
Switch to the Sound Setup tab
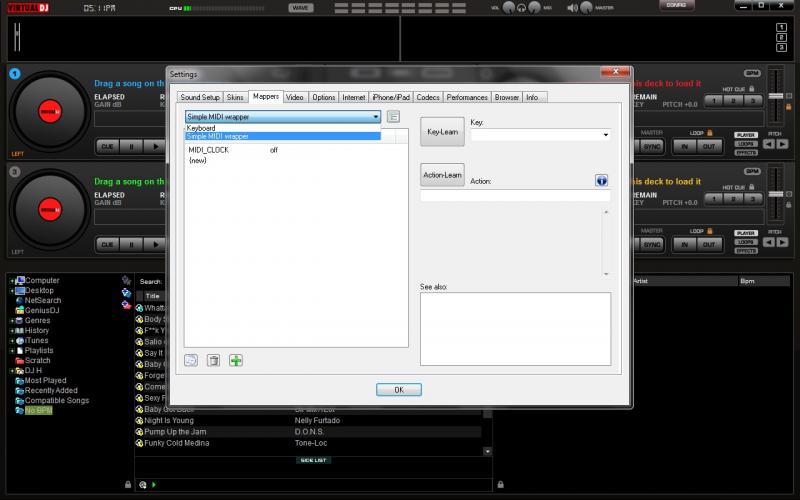point(200,97)
